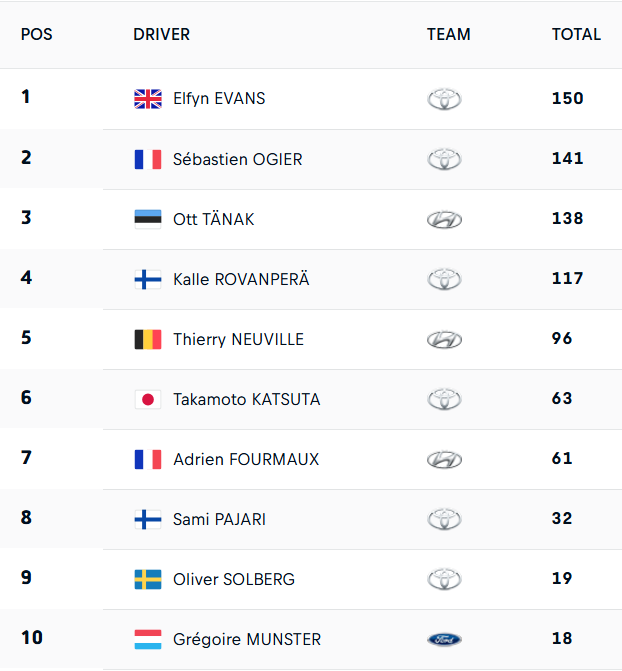Sort by the TOTAL column header
Image resolution: width=622 pixels, height=671 pixels.
pyautogui.click(x=576, y=34)
